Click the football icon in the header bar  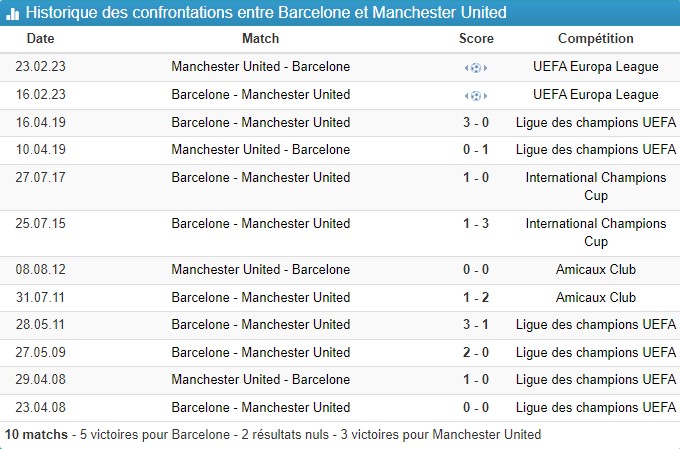click(14, 13)
